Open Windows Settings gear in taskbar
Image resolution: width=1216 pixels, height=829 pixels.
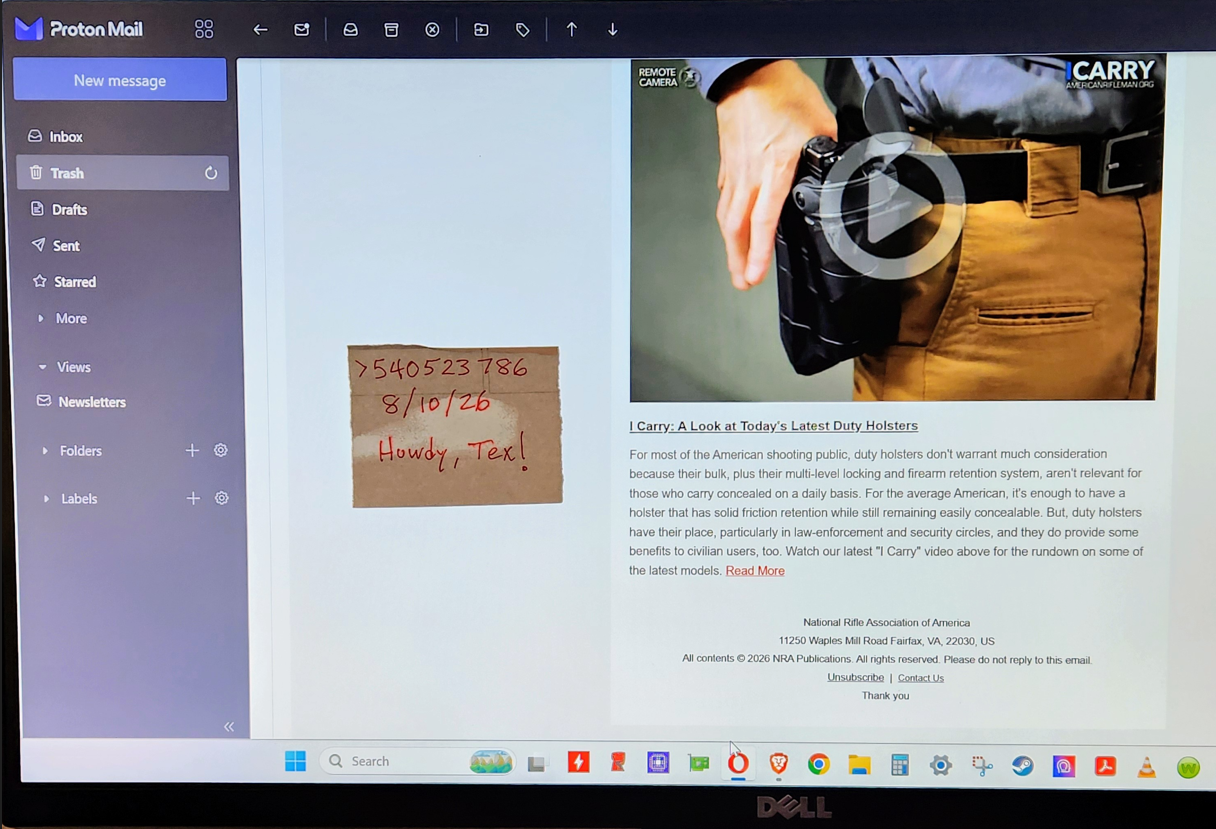pos(940,766)
